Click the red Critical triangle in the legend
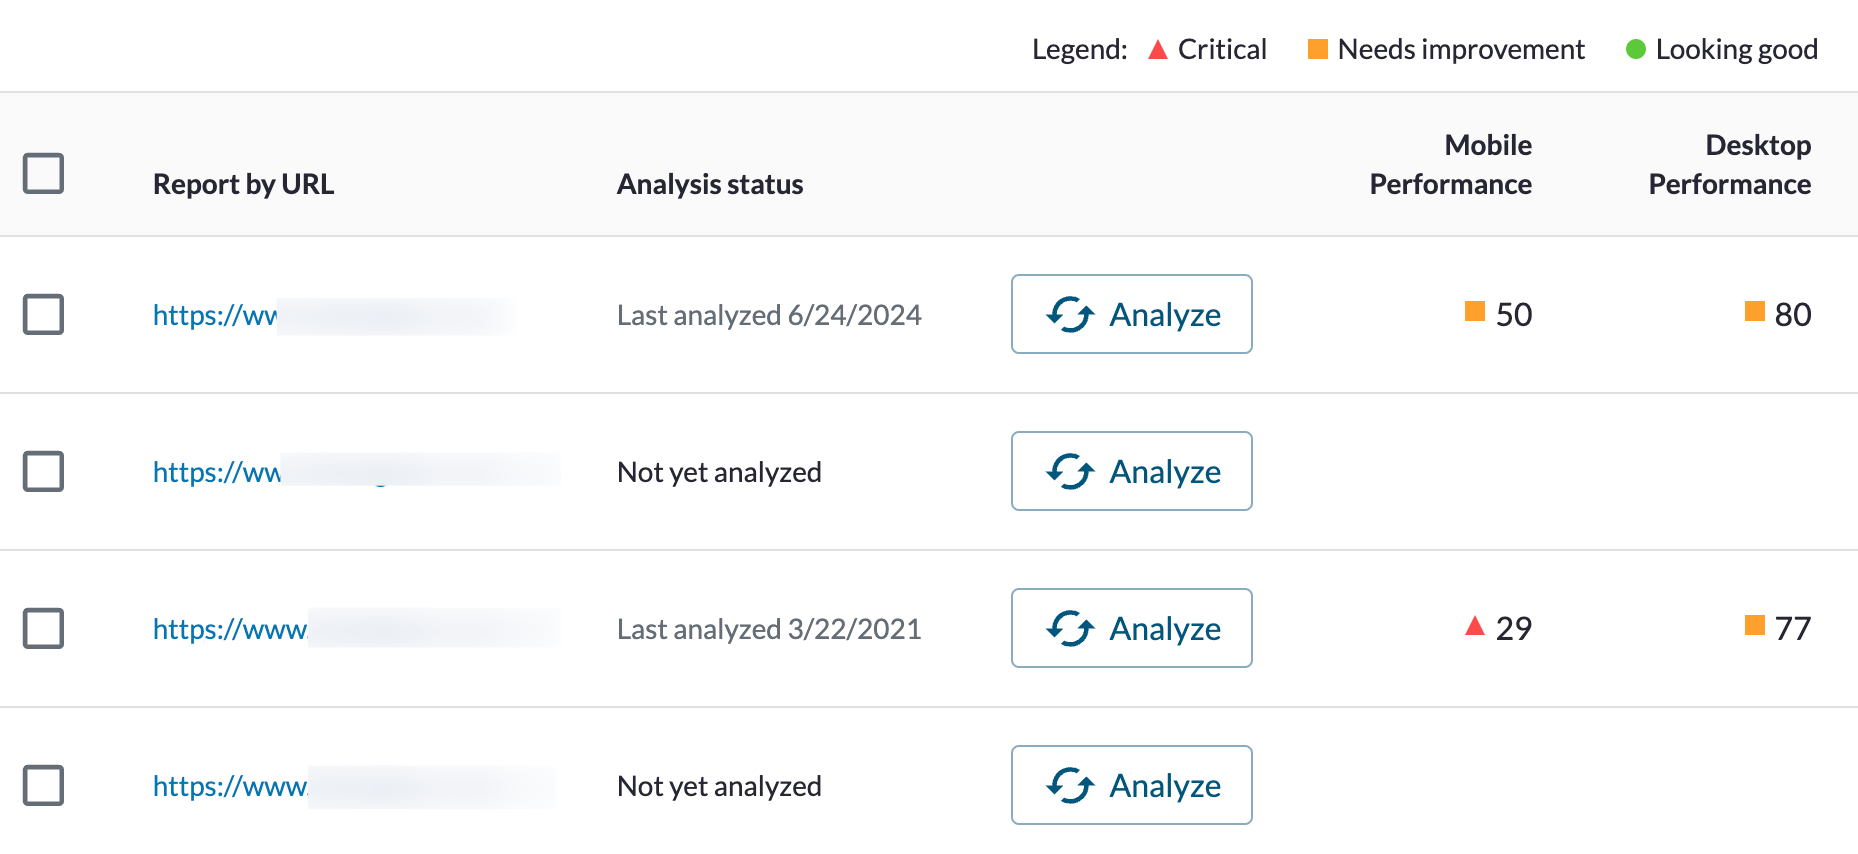 [x=1158, y=49]
